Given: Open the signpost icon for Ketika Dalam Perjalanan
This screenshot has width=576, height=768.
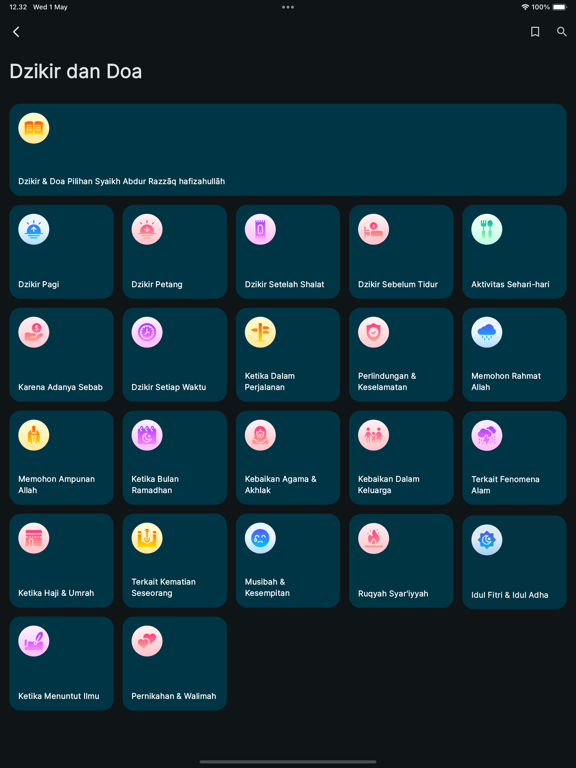Looking at the screenshot, I should coord(260,332).
